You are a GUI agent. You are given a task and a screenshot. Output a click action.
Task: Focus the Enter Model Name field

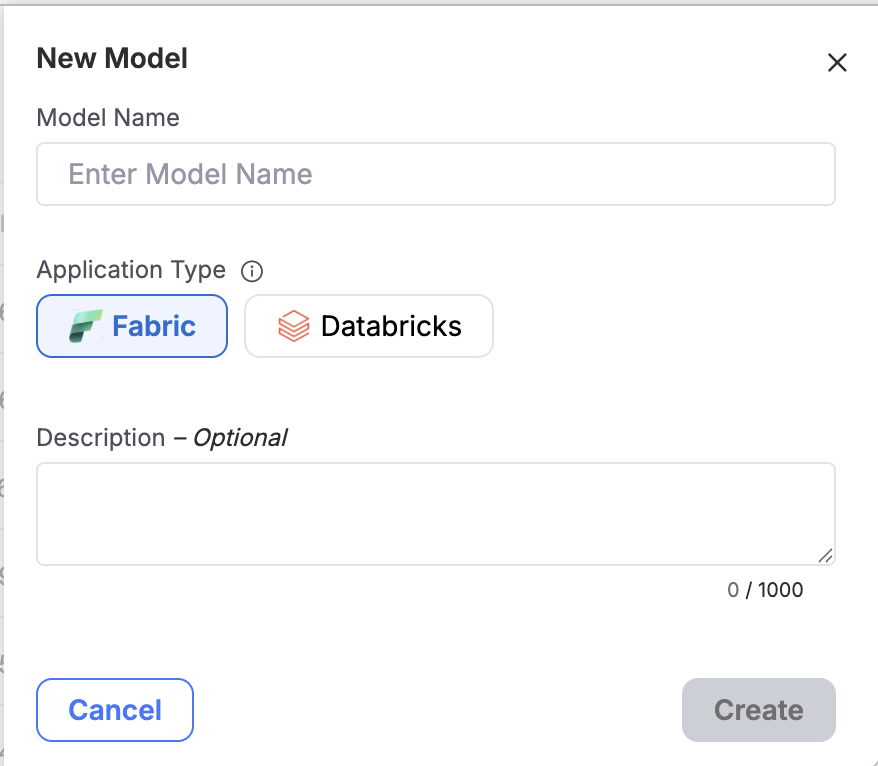436,174
